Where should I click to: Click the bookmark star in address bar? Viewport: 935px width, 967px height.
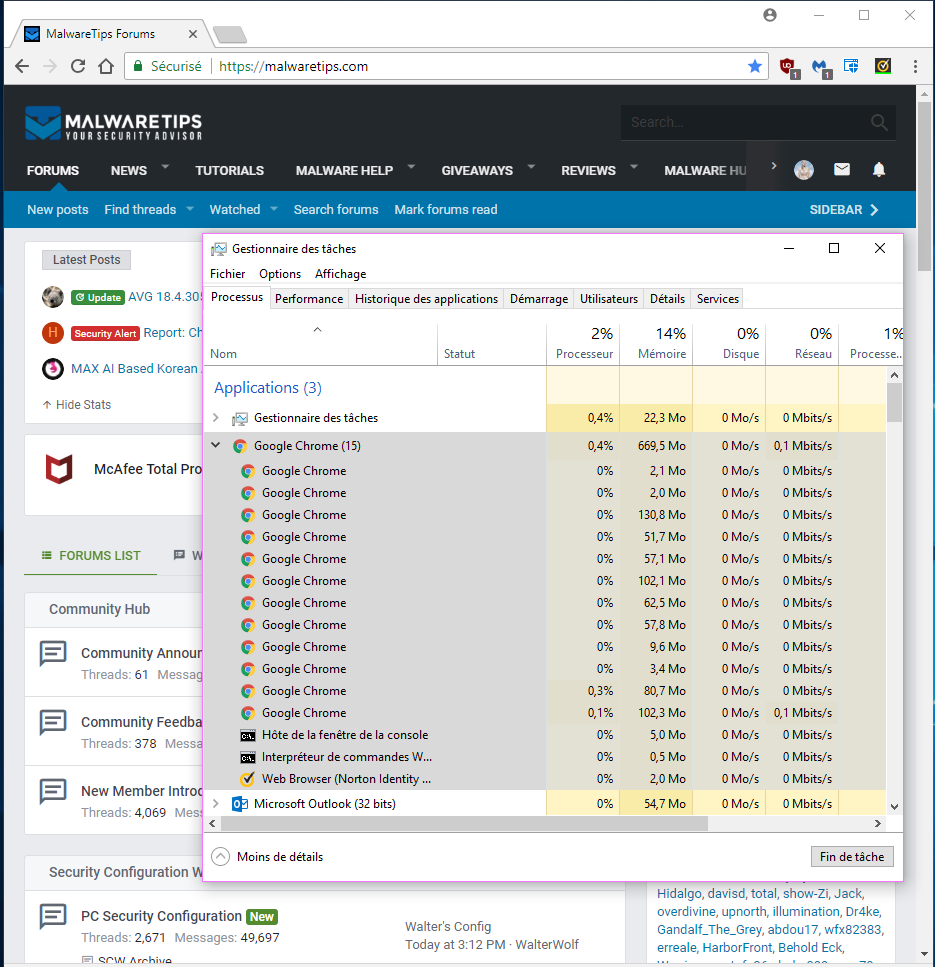(754, 66)
